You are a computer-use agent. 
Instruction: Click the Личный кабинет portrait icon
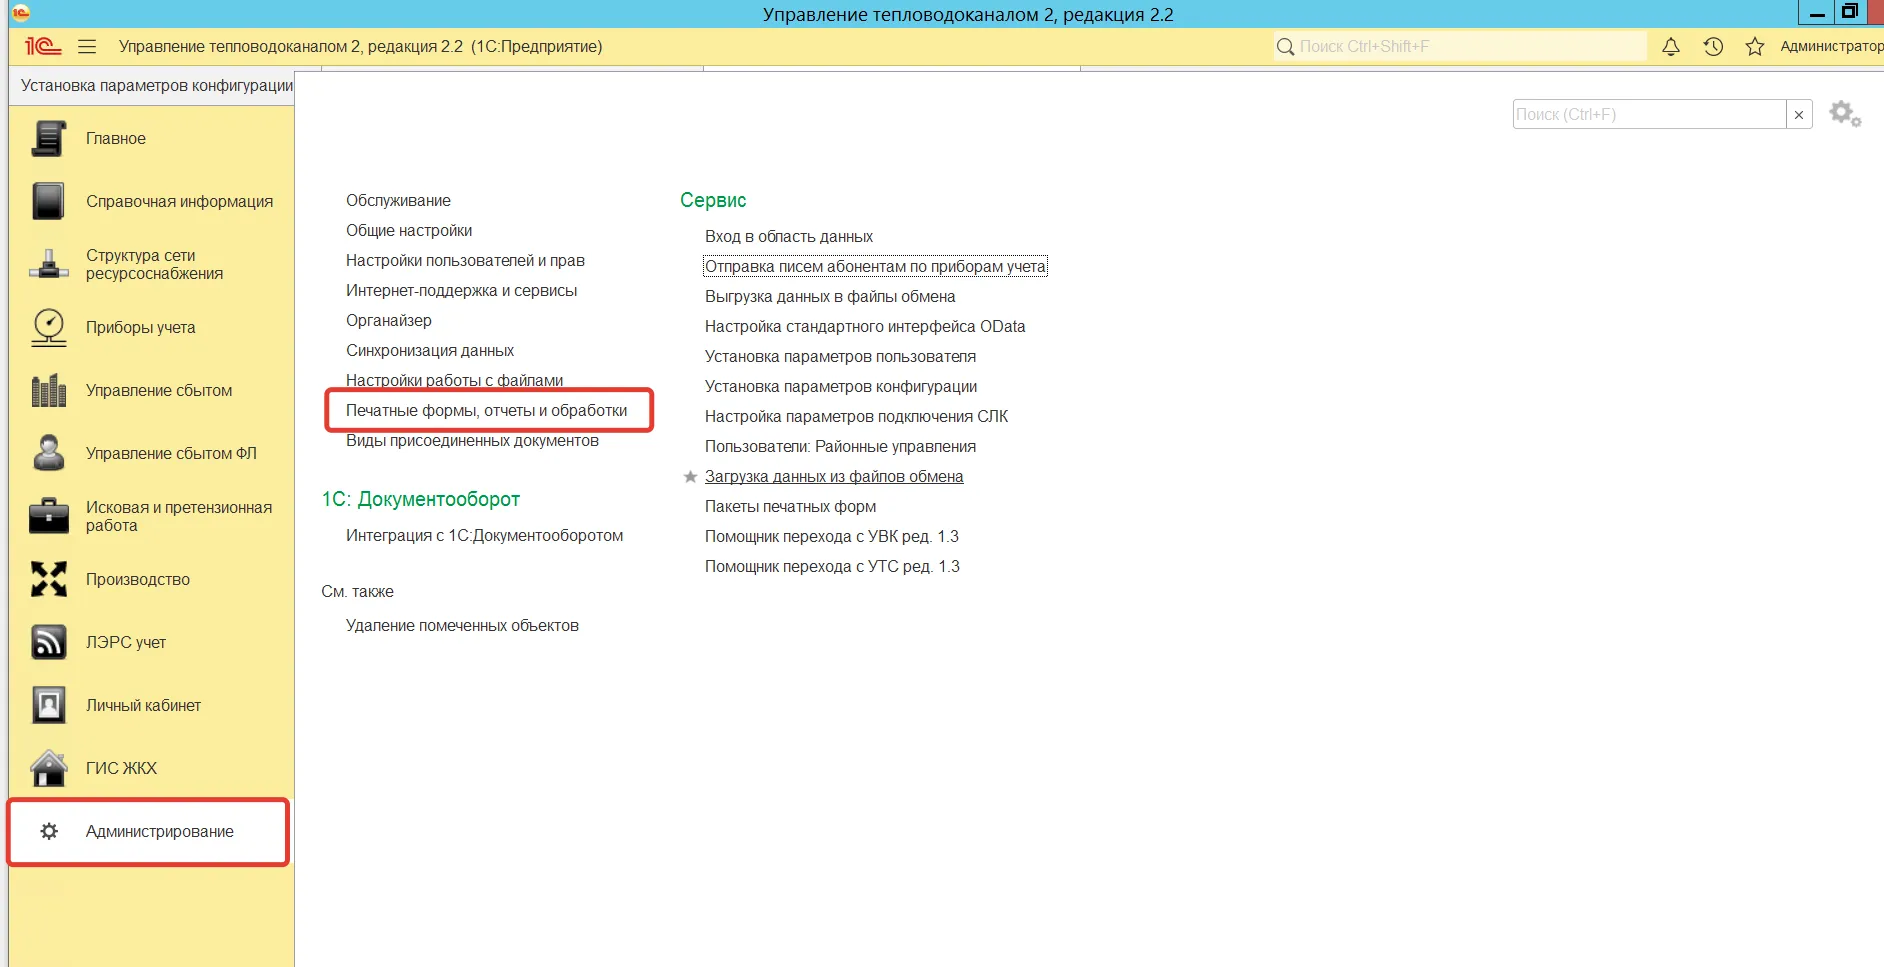48,705
